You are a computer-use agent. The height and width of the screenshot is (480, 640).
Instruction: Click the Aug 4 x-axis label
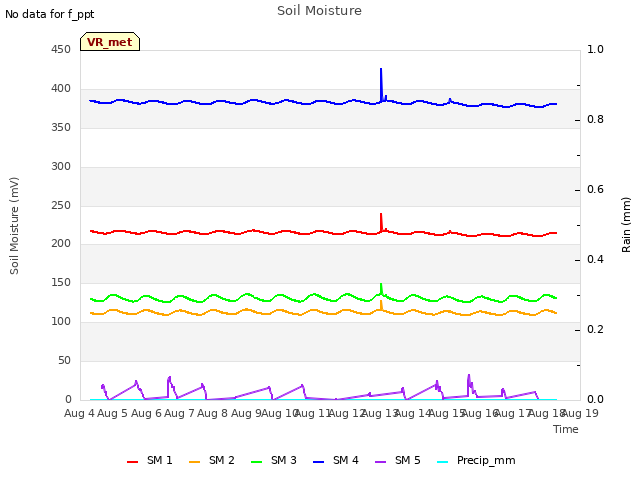click(79, 413)
